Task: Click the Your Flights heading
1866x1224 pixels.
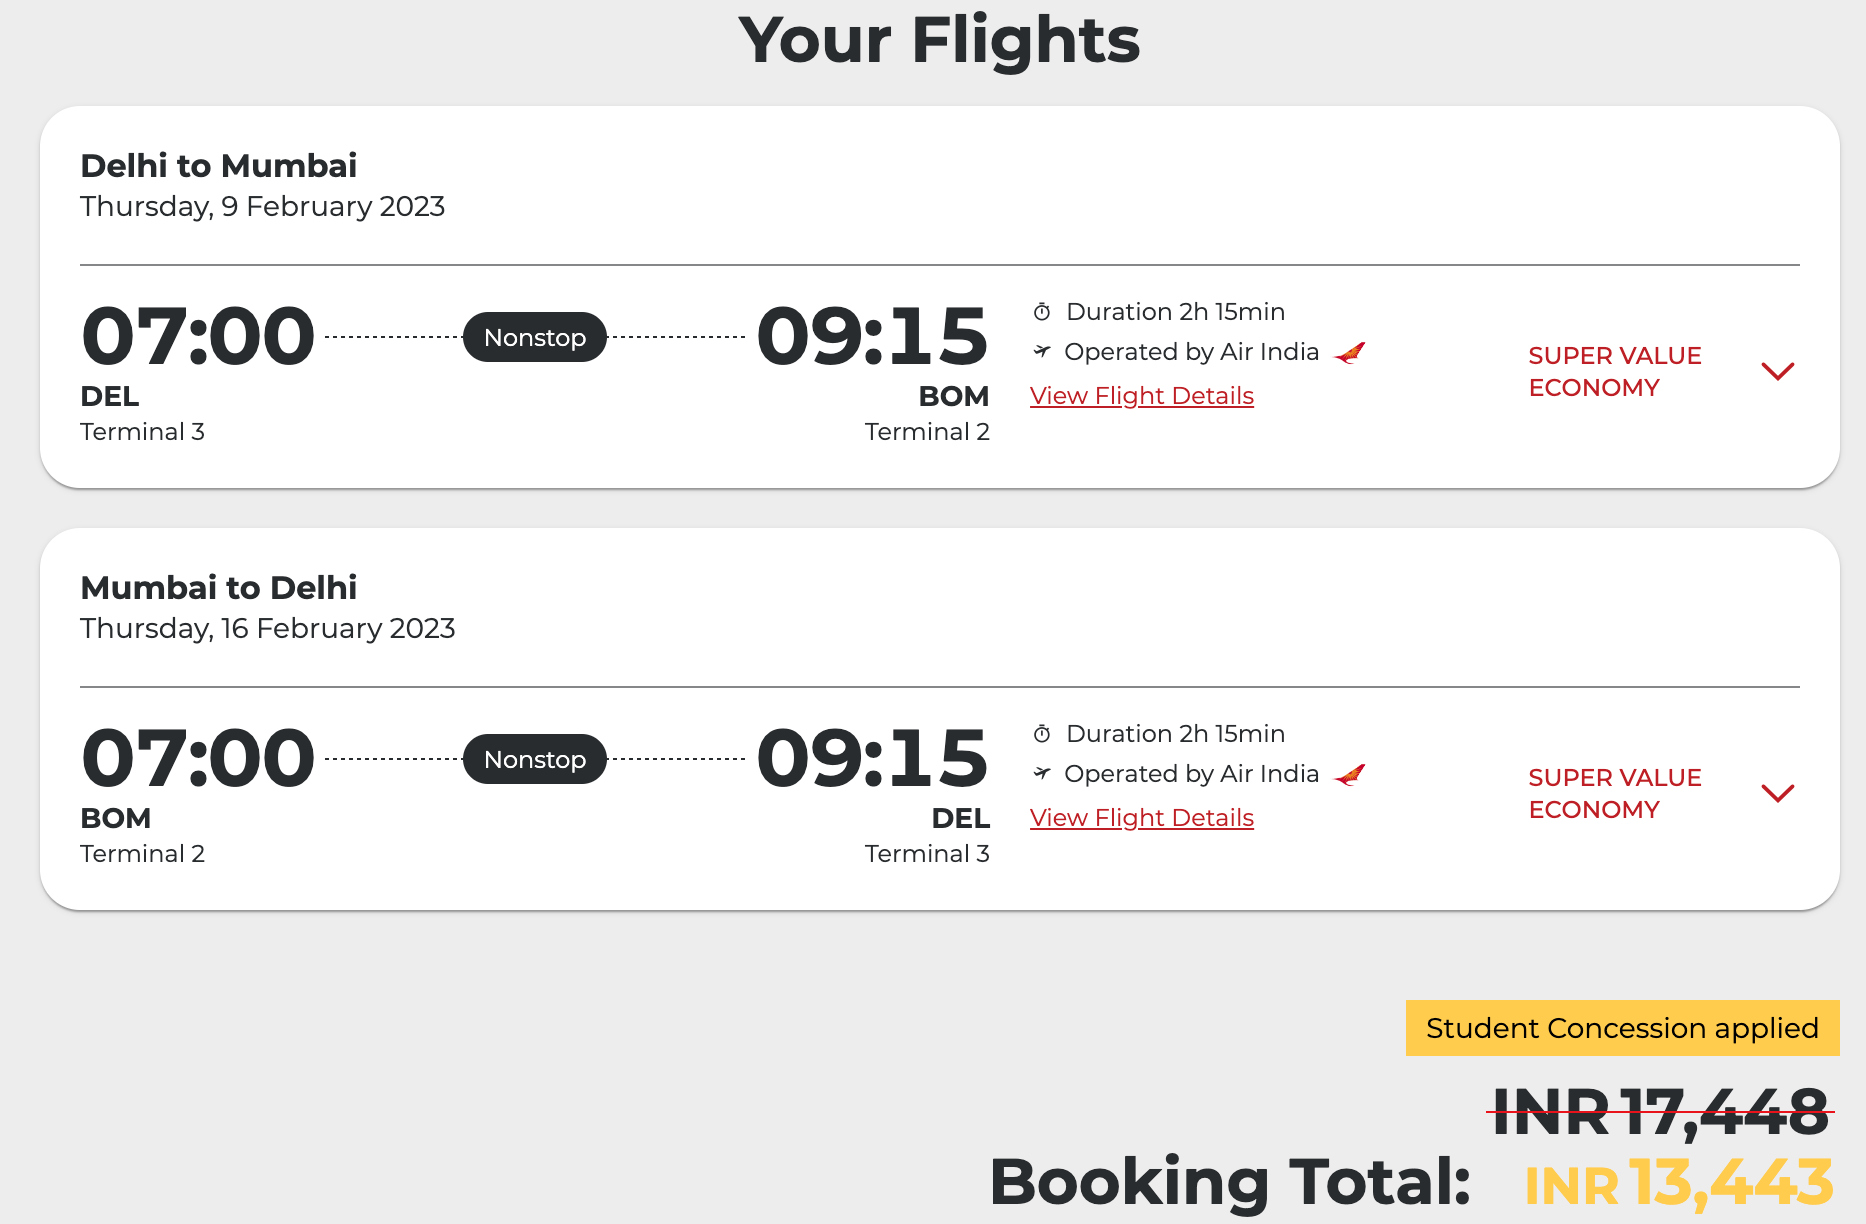Action: tap(939, 41)
